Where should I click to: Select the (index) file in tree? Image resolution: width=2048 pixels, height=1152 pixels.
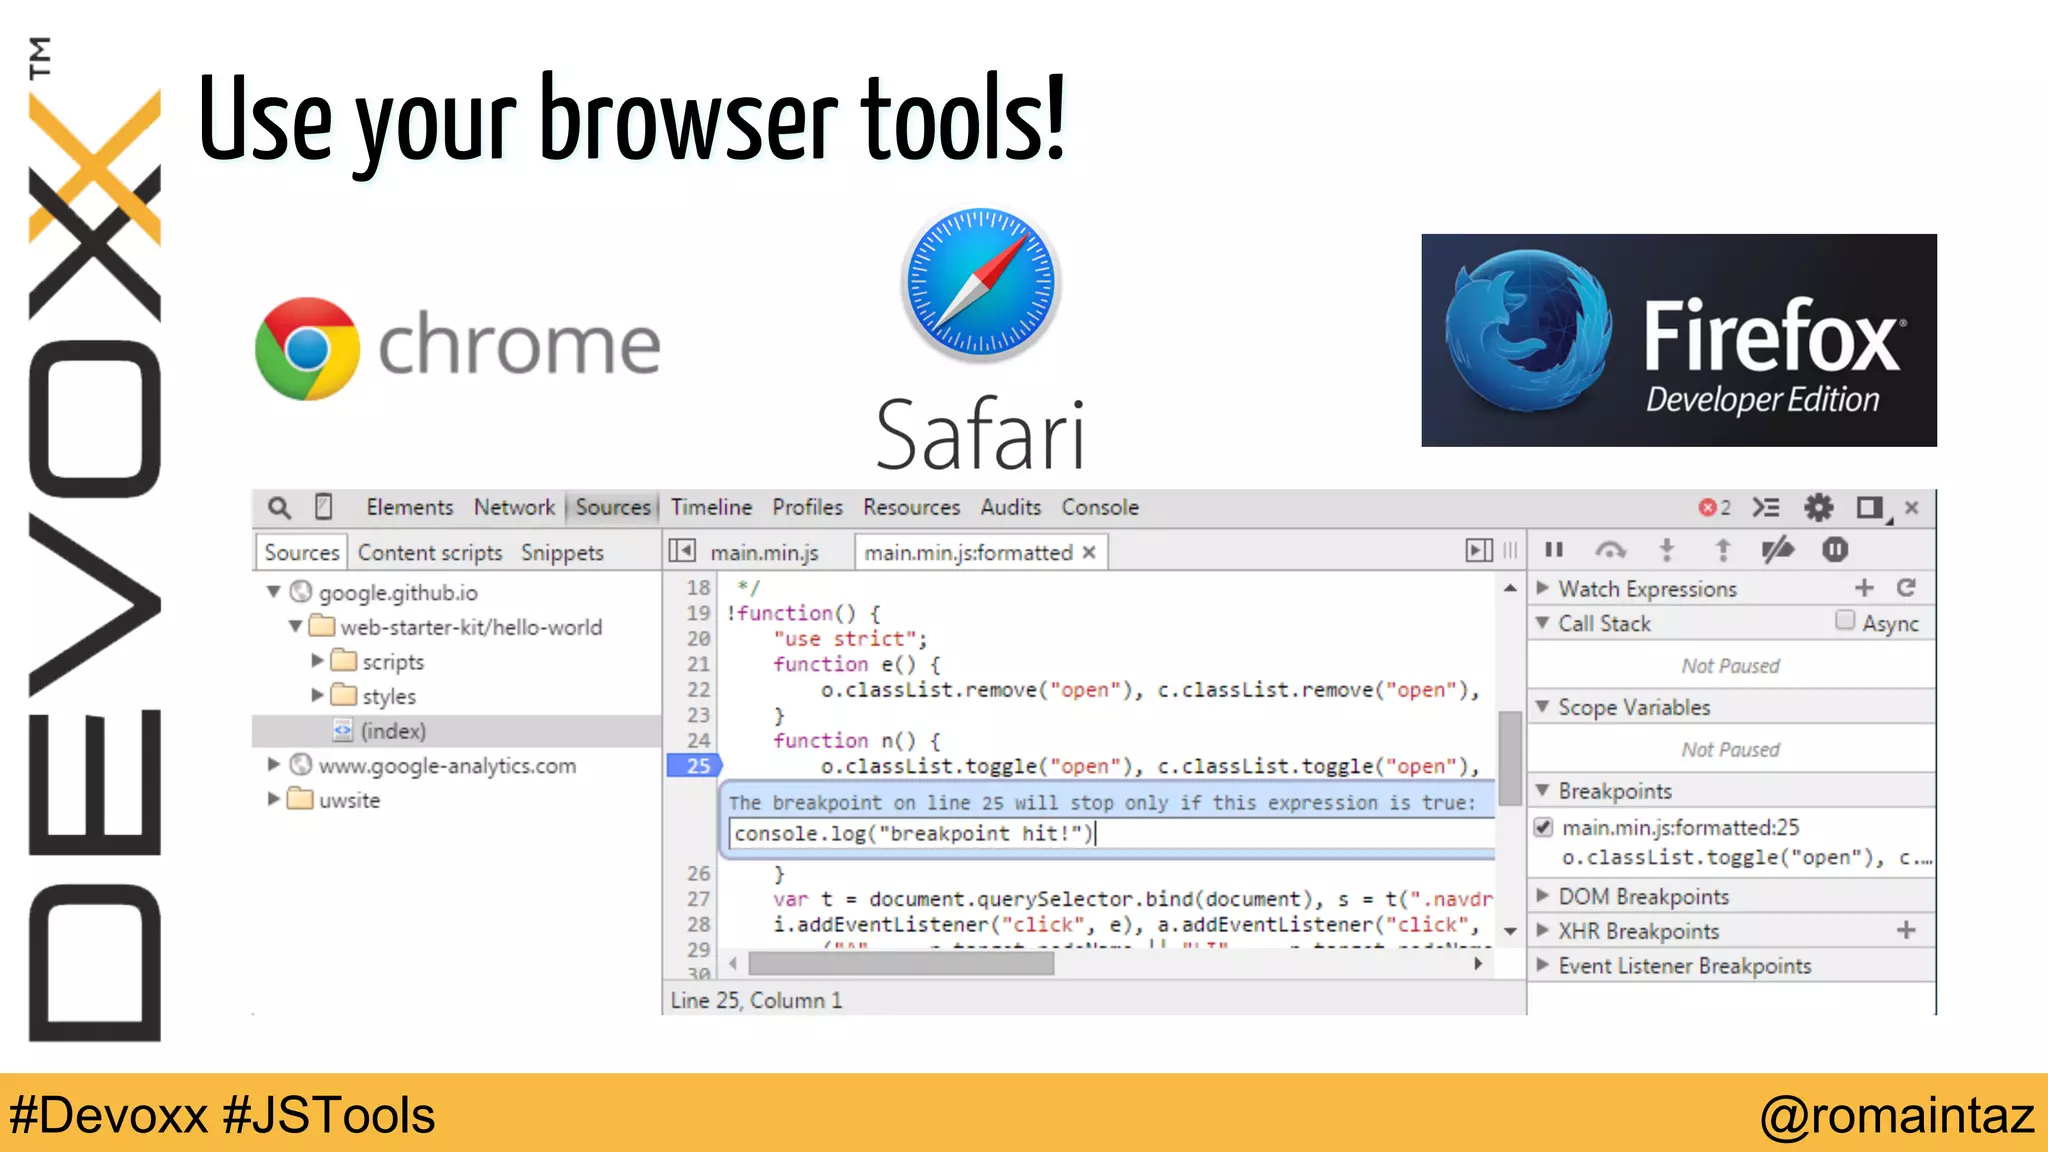point(456,731)
